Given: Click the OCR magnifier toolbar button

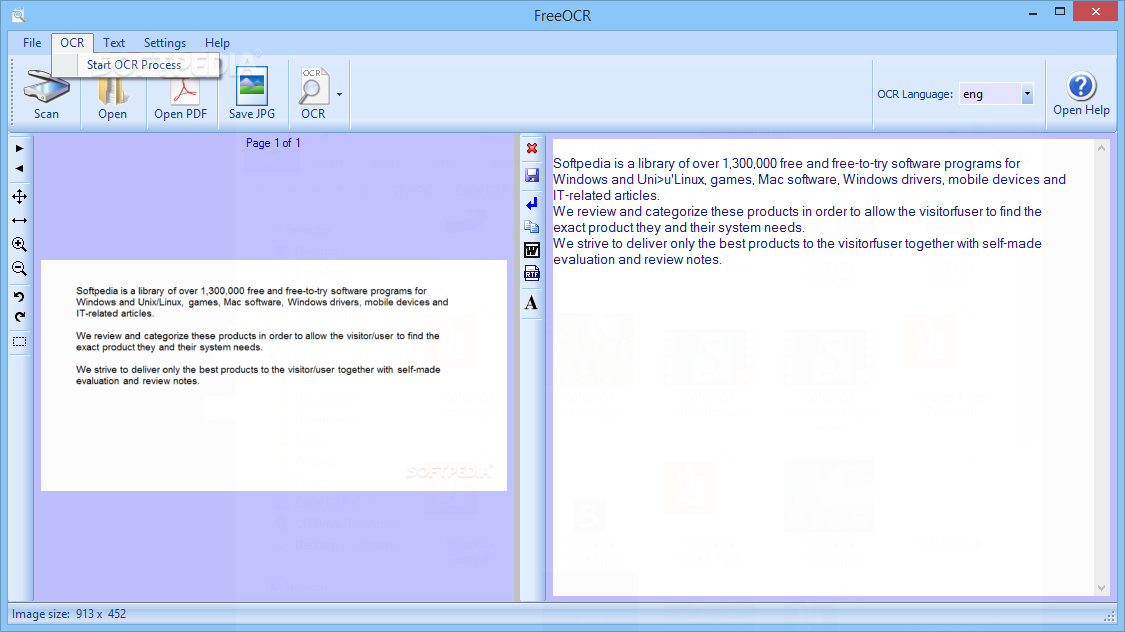Looking at the screenshot, I should (x=313, y=95).
